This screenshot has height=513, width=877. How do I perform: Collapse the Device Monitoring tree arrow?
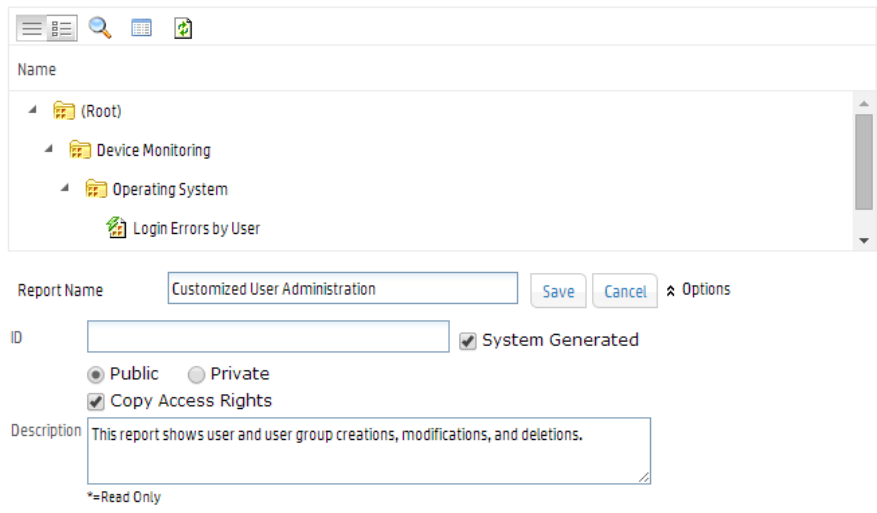coord(49,148)
